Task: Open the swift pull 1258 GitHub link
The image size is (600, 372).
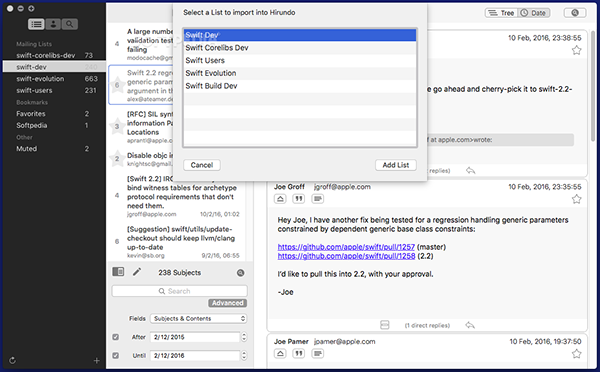Action: [346, 256]
